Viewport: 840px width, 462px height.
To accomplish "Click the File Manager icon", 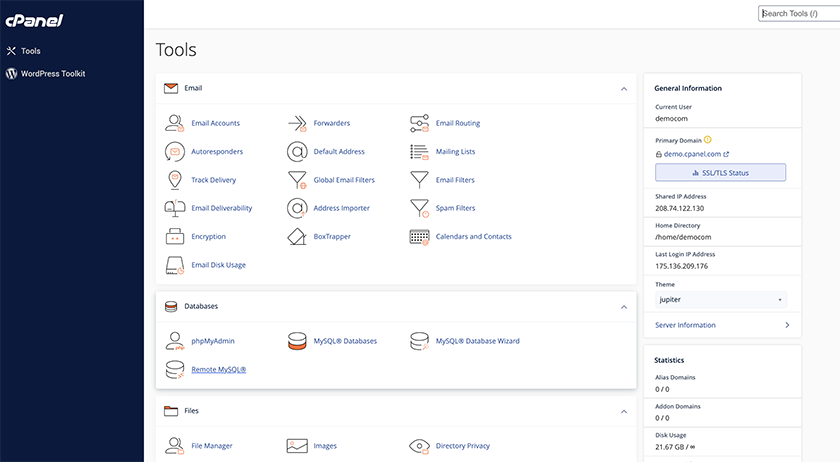I will coord(175,446).
